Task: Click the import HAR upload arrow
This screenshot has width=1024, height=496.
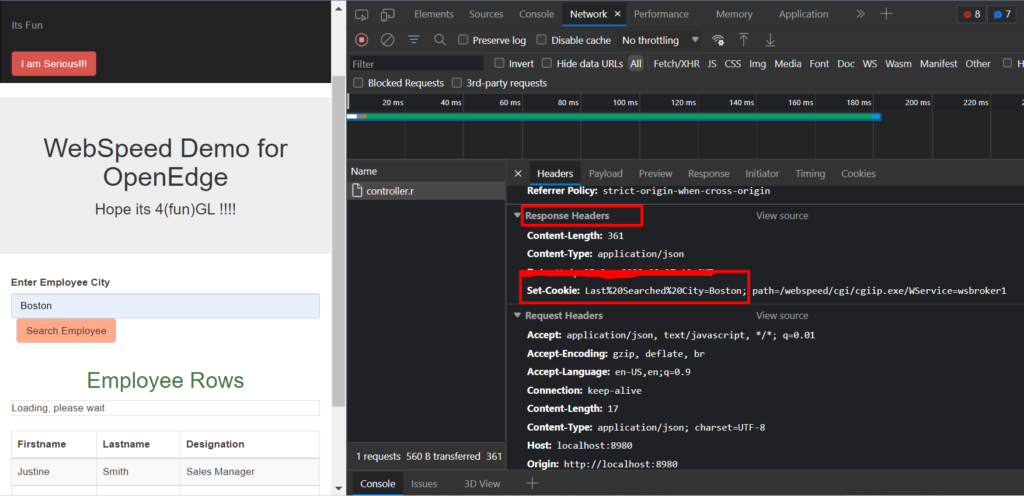Action: [743, 40]
